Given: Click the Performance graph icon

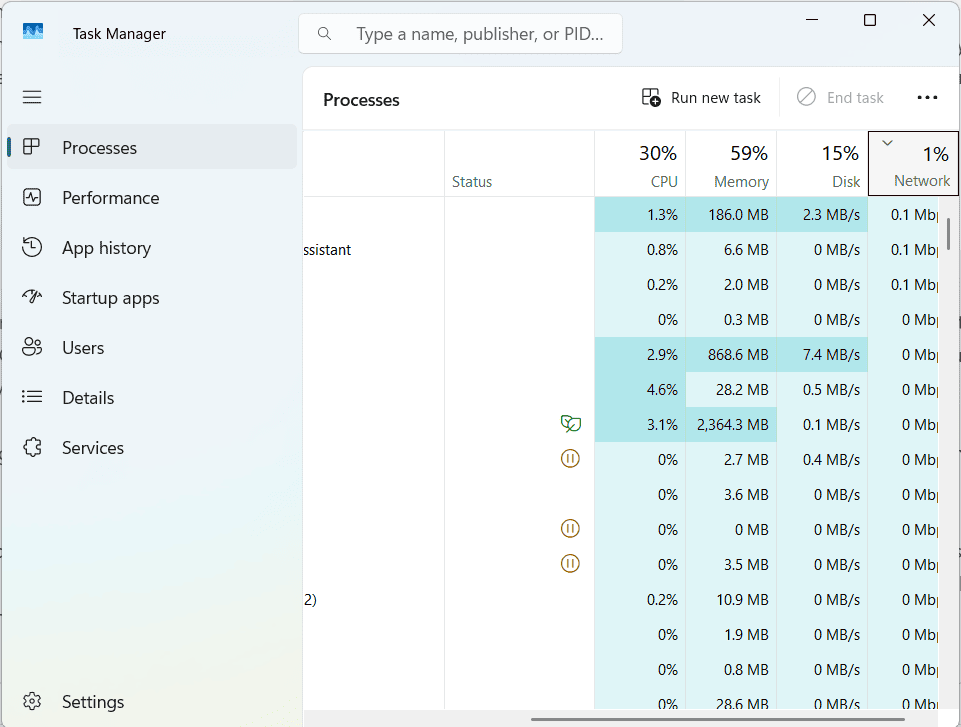Looking at the screenshot, I should click(32, 197).
